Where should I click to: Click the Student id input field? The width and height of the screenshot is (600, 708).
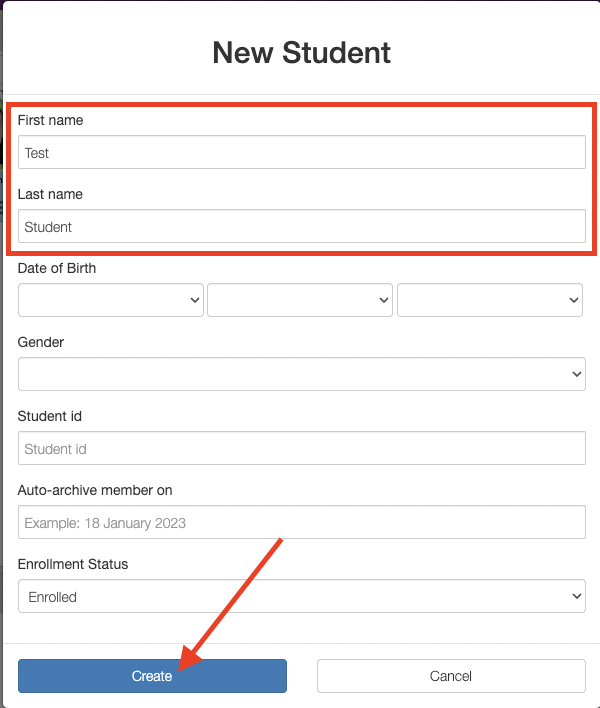pos(301,449)
